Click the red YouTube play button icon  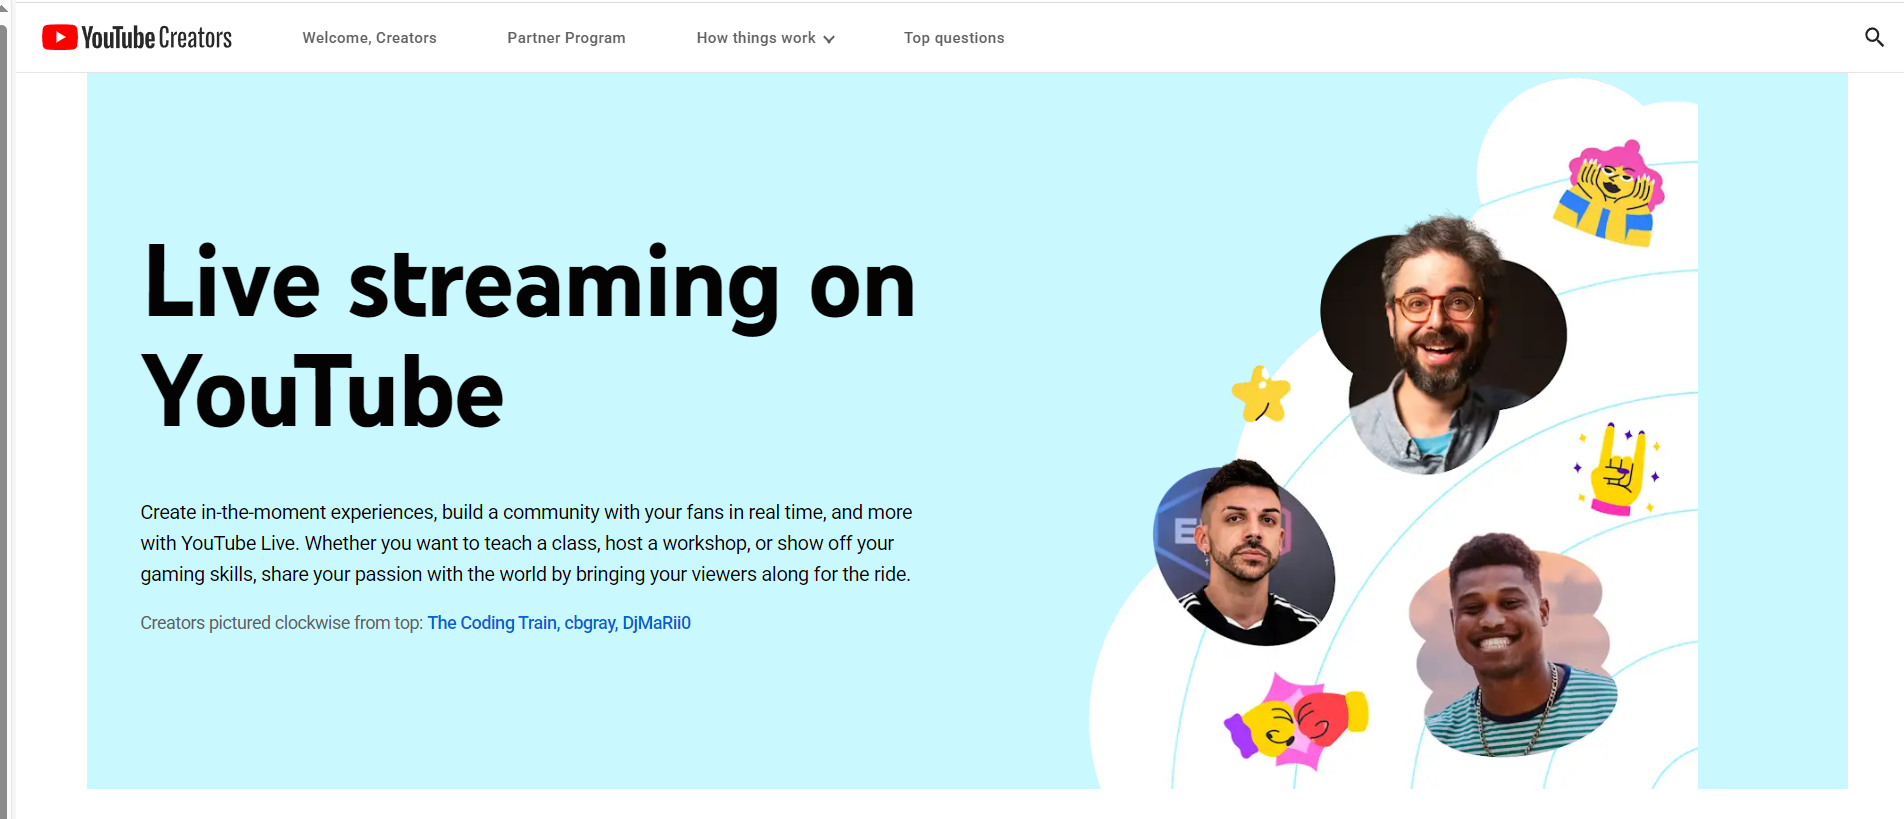coord(60,38)
